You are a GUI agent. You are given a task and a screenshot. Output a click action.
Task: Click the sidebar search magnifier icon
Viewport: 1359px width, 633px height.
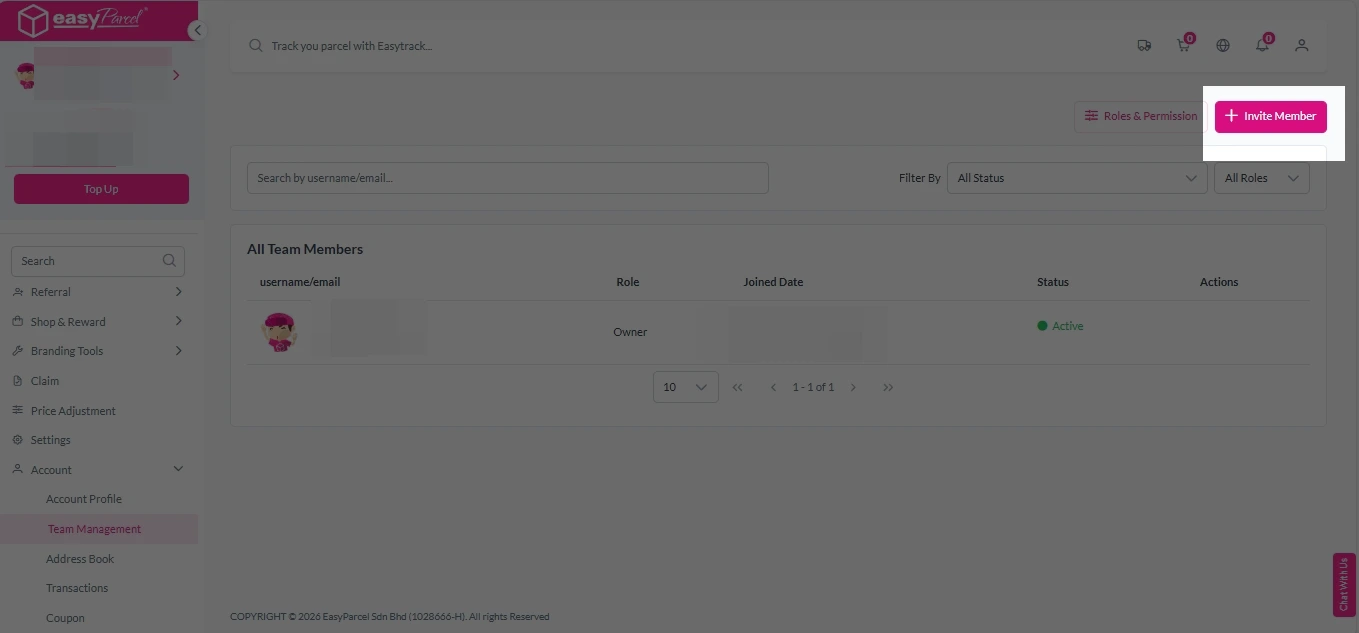pos(169,261)
